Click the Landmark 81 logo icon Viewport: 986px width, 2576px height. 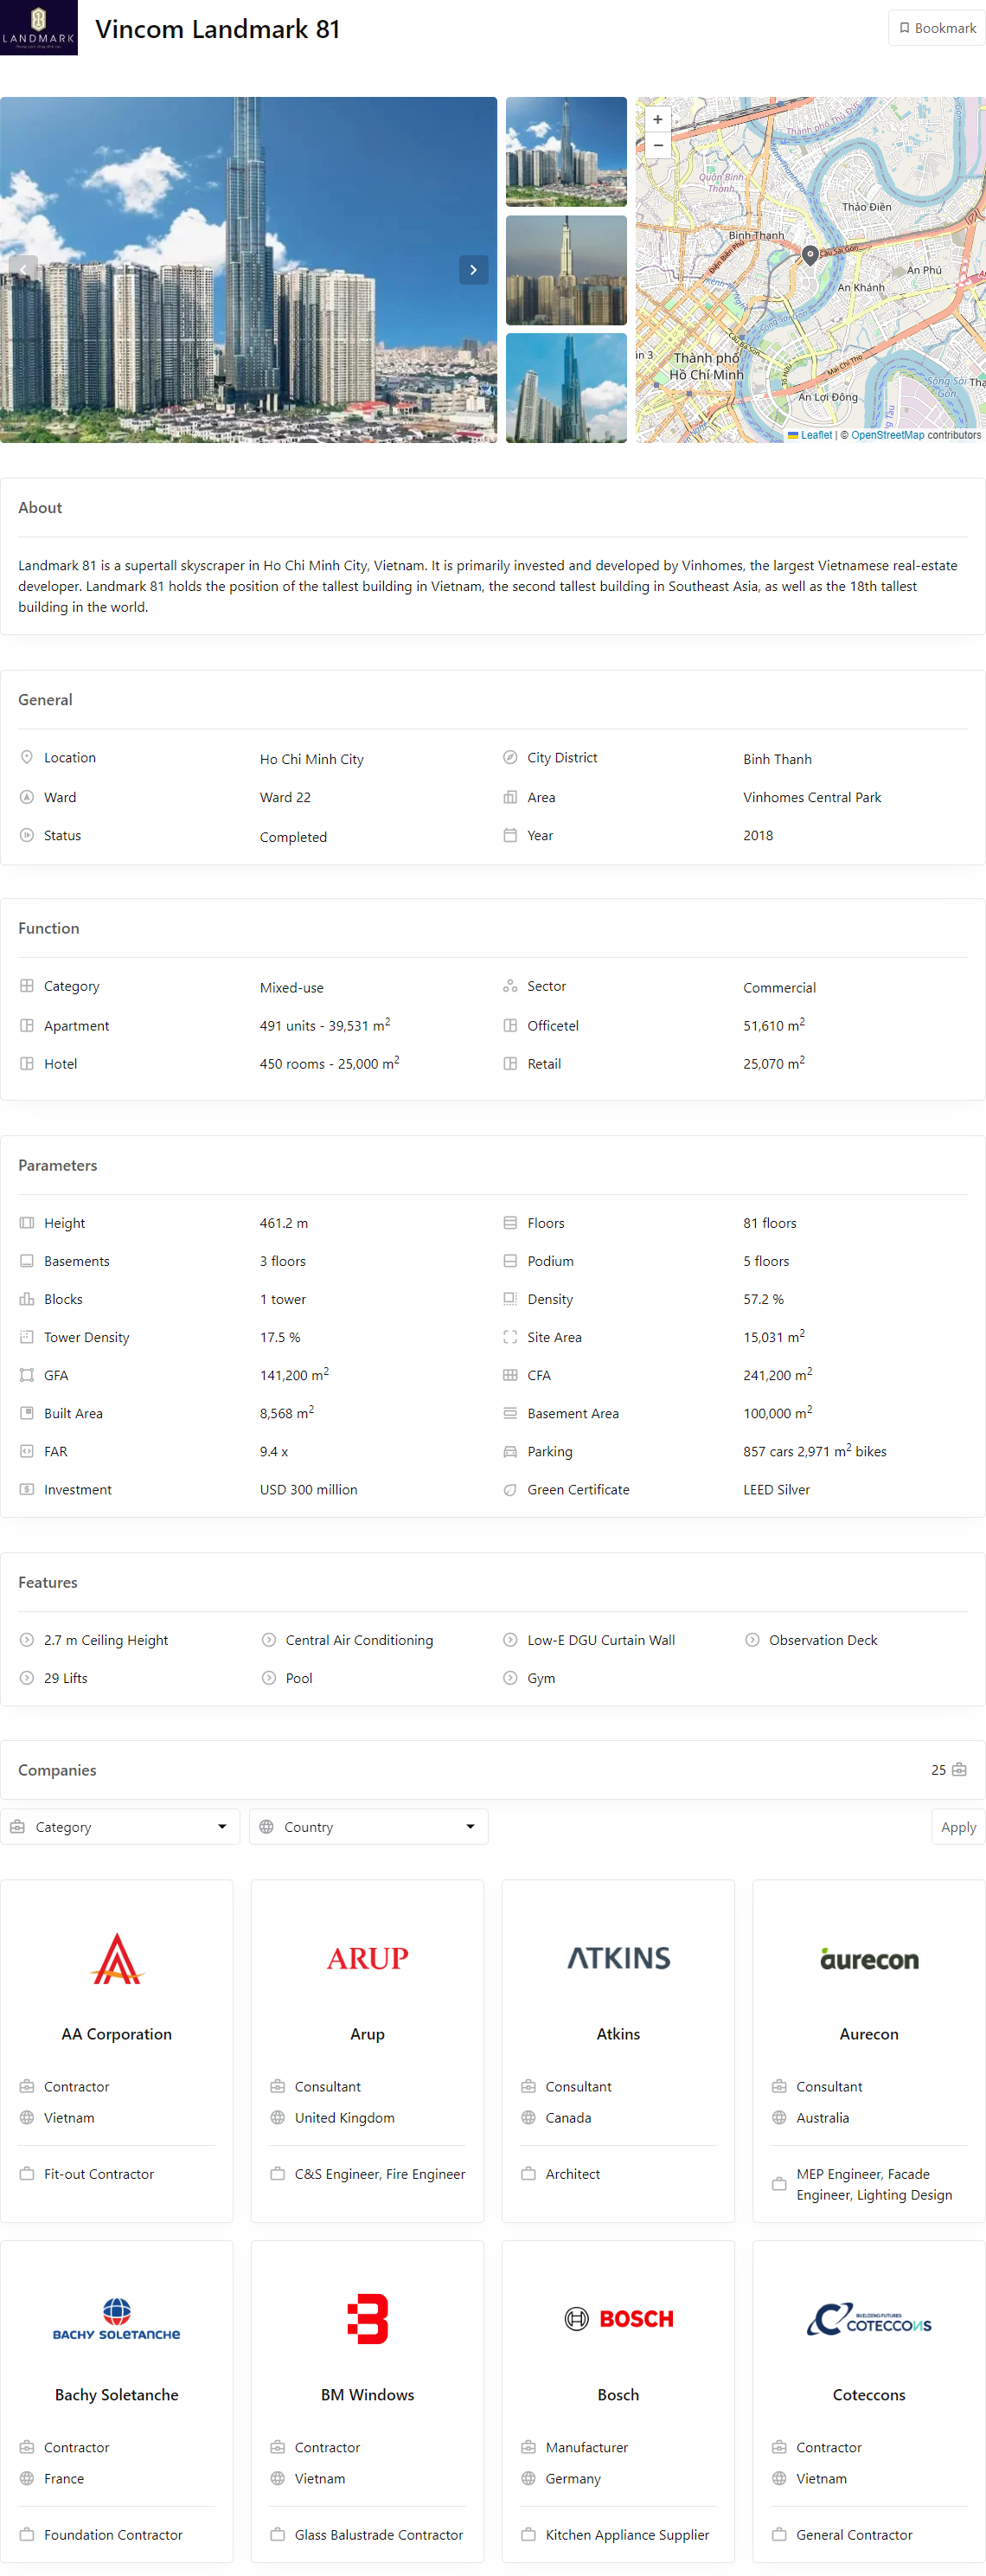[38, 27]
